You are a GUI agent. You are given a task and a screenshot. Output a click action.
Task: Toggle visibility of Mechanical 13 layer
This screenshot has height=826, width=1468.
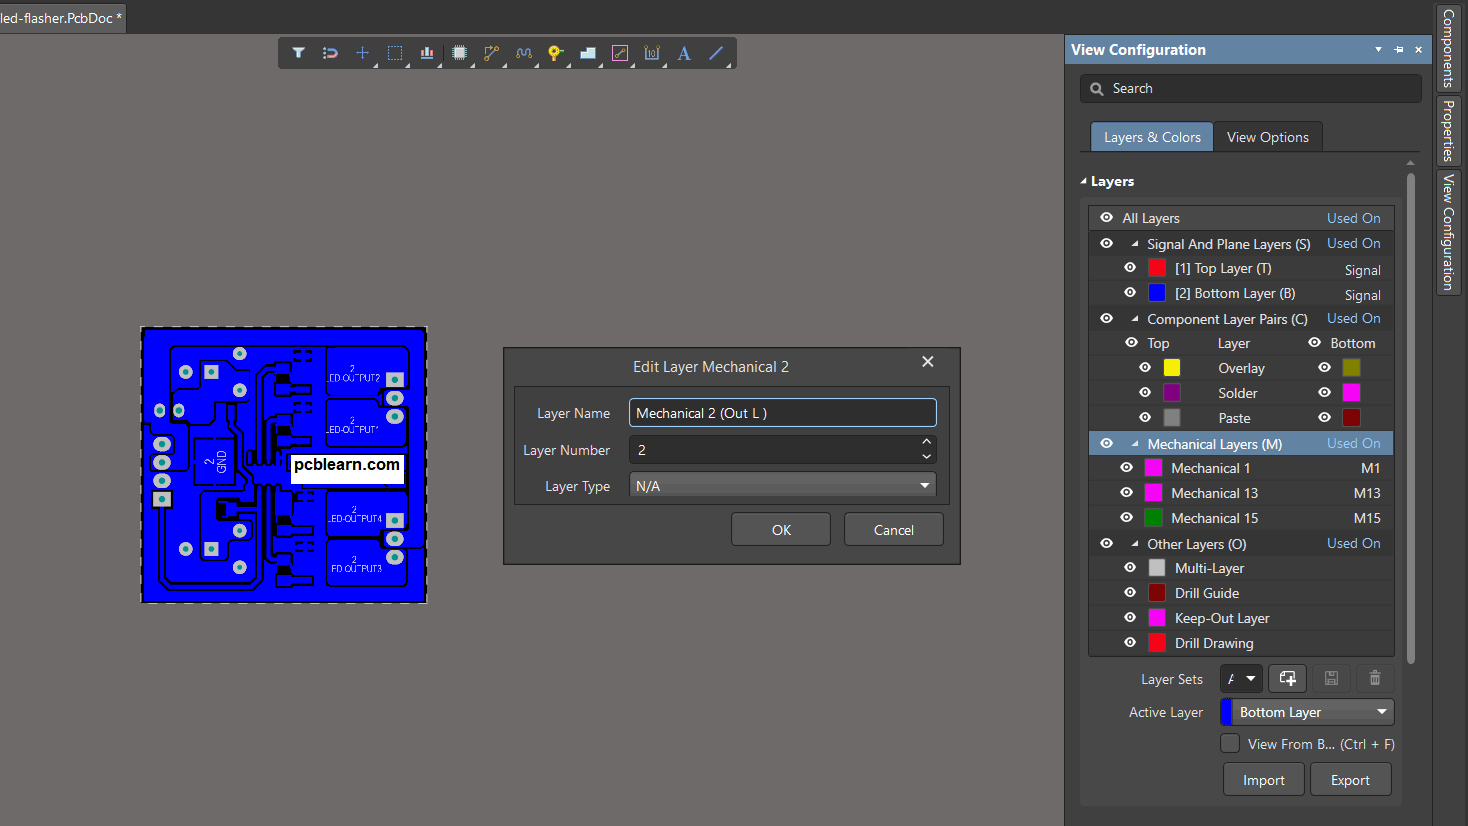tap(1127, 493)
